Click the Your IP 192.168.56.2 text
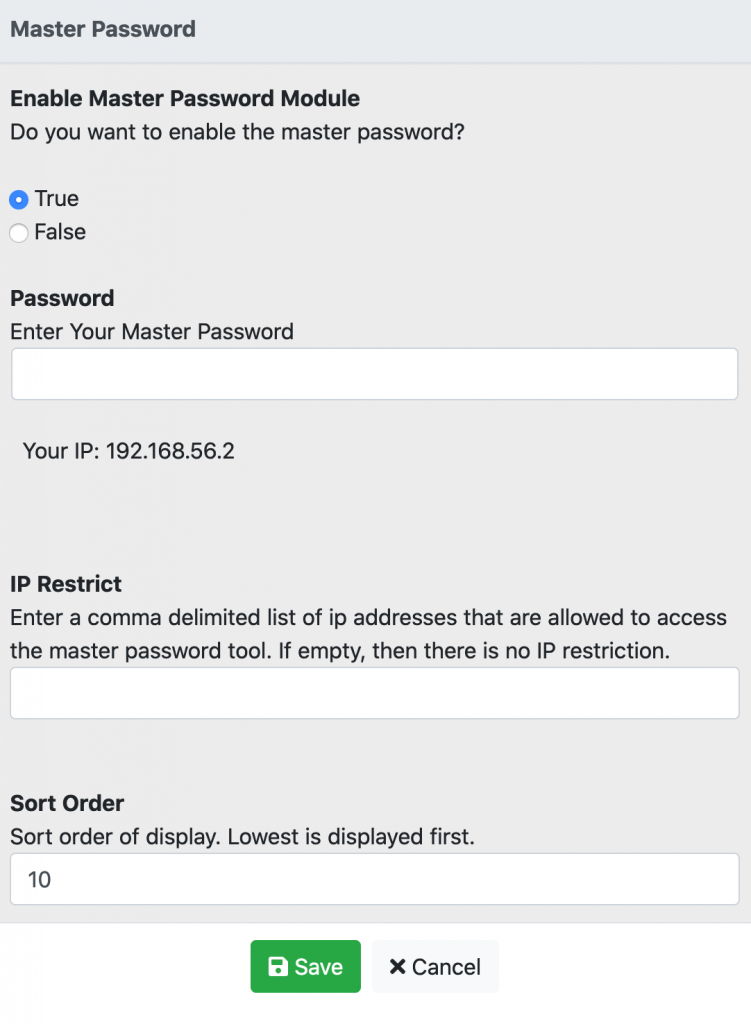Image resolution: width=751 pixels, height=1024 pixels. (x=129, y=451)
